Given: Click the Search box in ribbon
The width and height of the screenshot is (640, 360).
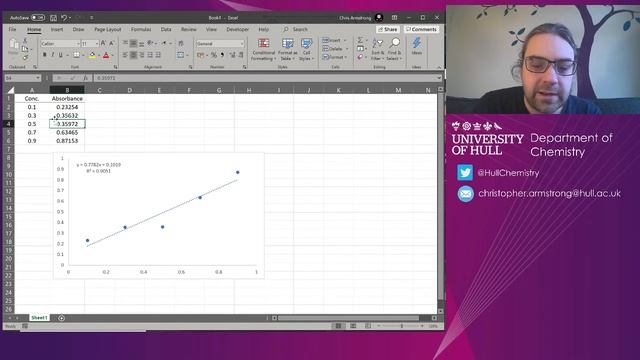Looking at the screenshot, I should tap(299, 29).
